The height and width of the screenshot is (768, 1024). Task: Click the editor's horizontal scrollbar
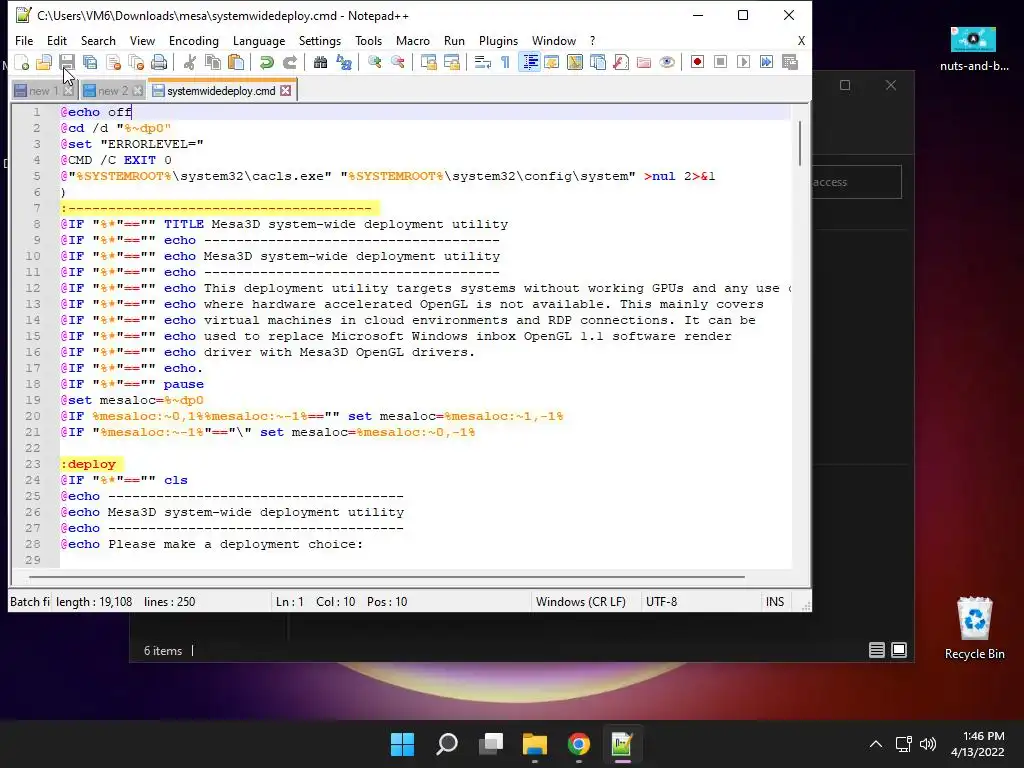[387, 577]
